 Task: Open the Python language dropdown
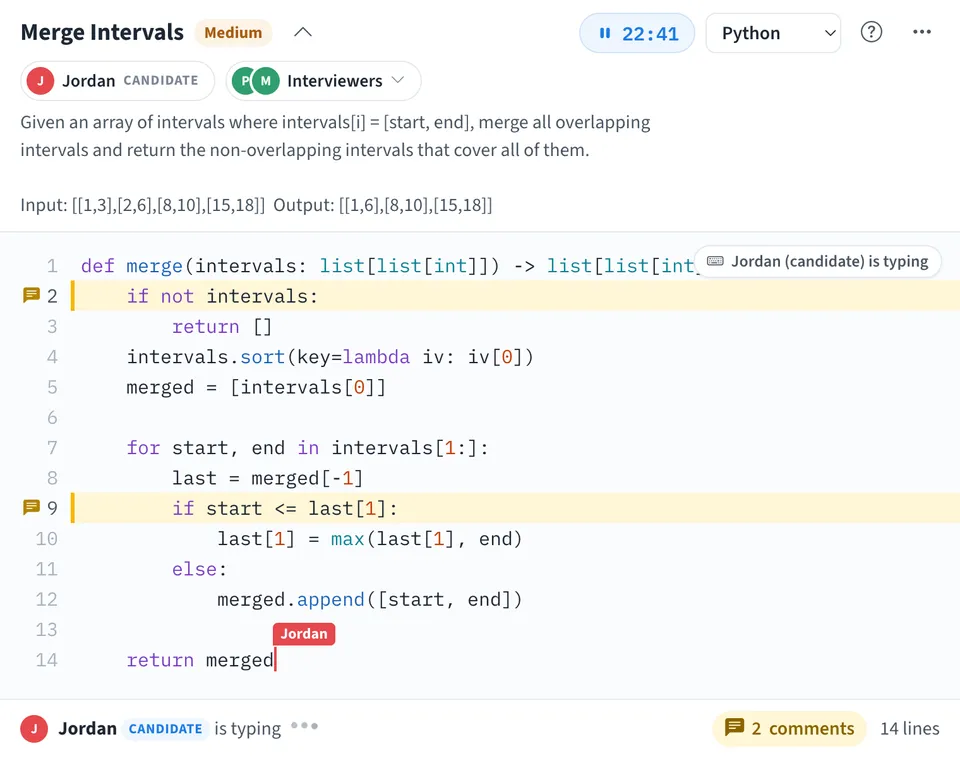(x=773, y=33)
